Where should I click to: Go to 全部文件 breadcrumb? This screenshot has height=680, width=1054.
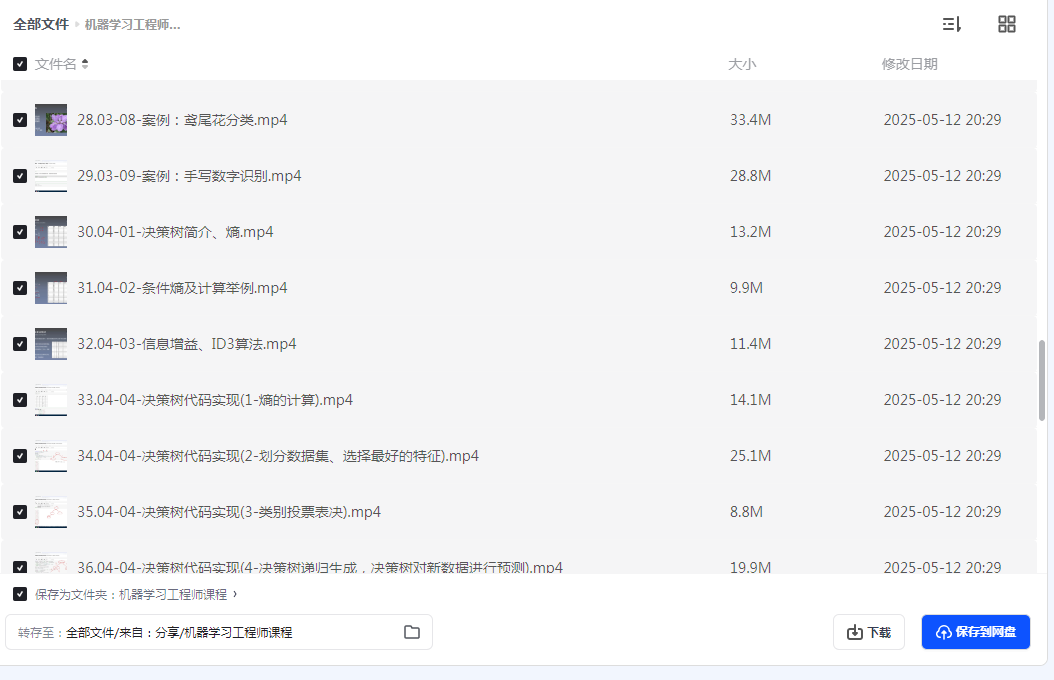click(41, 24)
